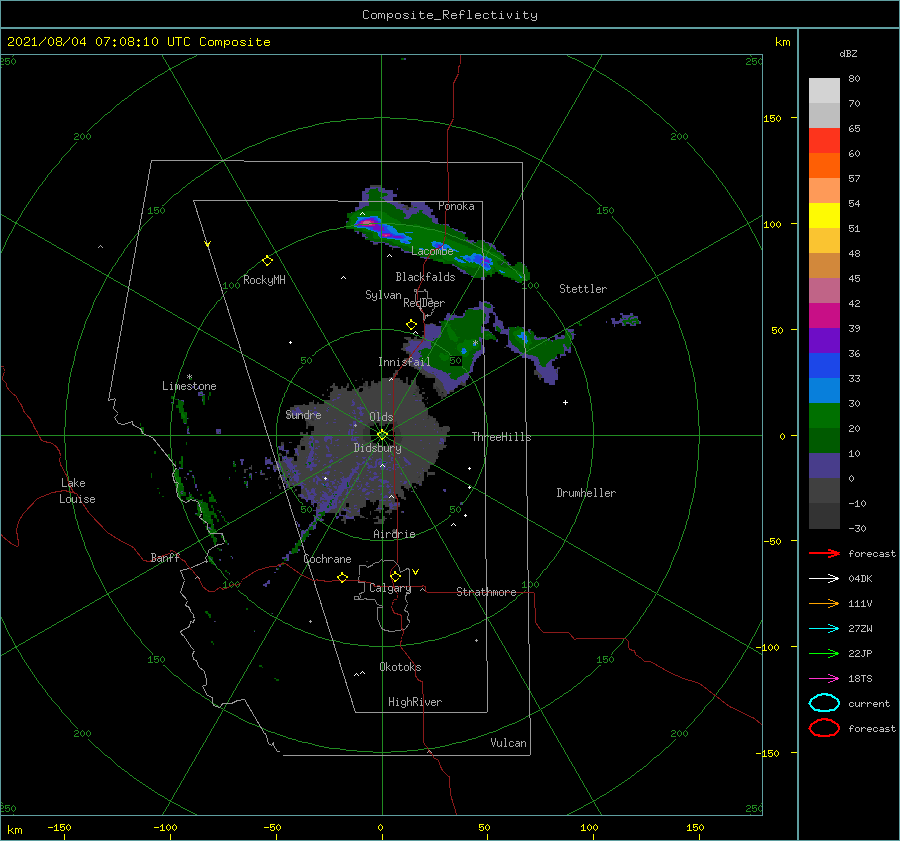This screenshot has width=900, height=841.
Task: Click the Banff label
Action: coord(165,557)
